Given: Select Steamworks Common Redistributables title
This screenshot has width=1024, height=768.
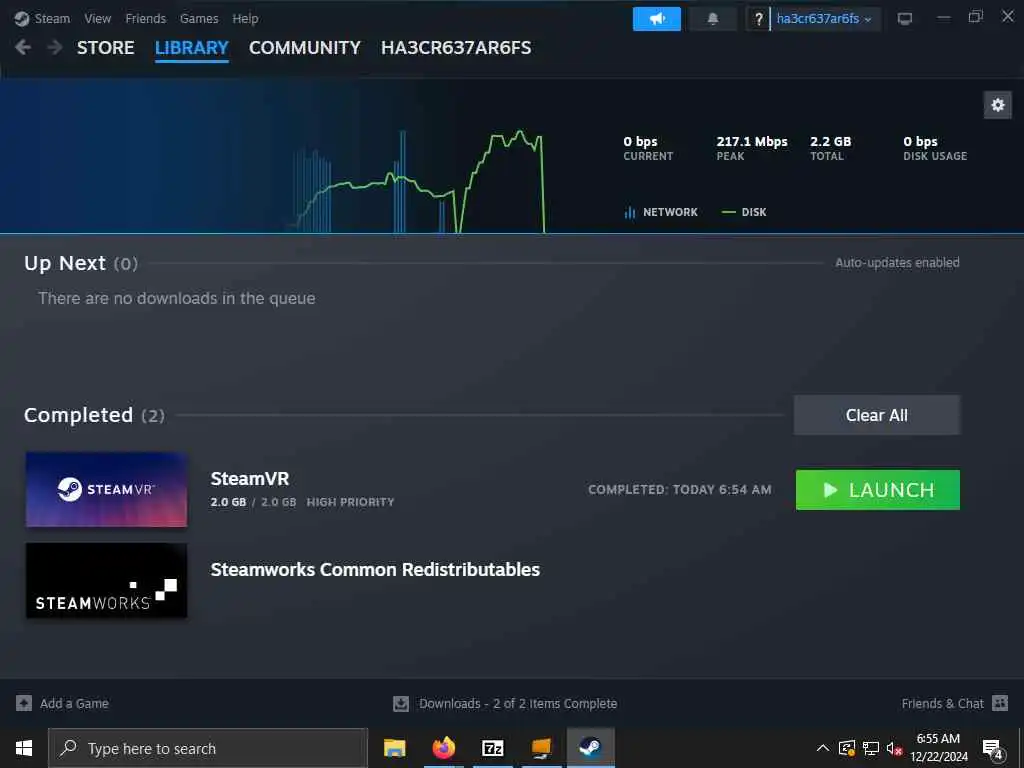Looking at the screenshot, I should click(x=375, y=569).
